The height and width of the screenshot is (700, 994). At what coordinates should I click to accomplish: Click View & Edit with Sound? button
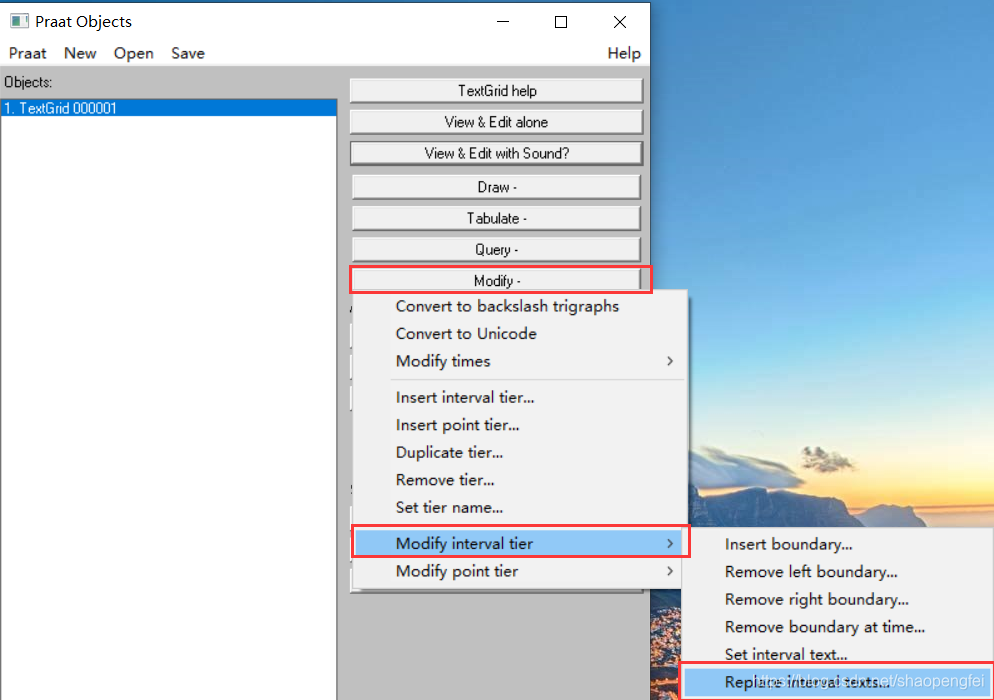coord(496,153)
